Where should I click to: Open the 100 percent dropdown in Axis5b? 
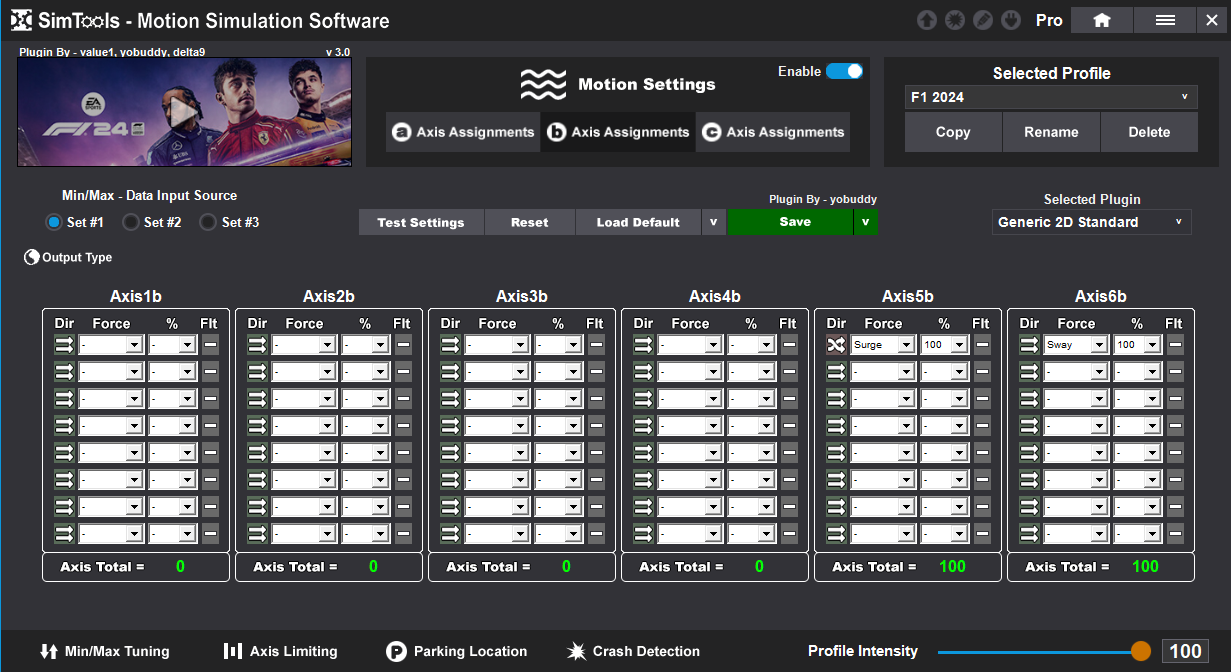[x=945, y=344]
